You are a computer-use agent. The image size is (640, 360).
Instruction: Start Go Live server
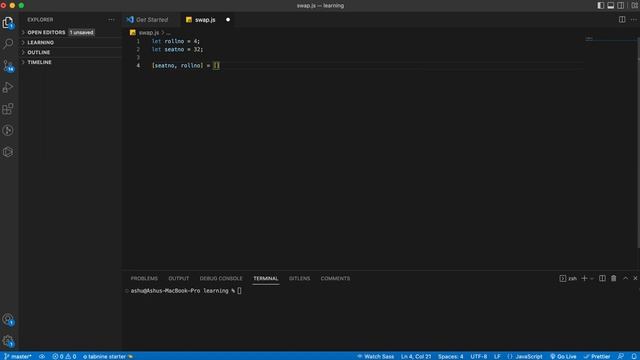click(x=563, y=356)
